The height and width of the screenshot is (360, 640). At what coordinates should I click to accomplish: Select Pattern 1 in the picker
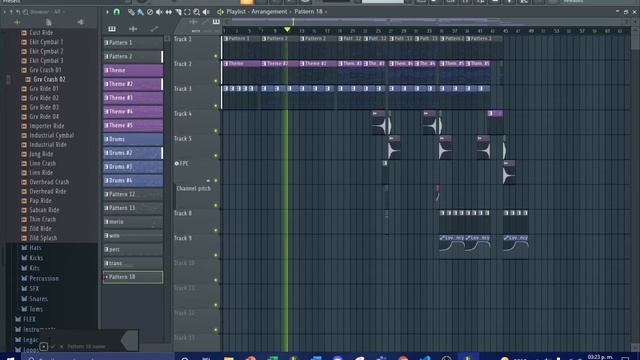point(133,42)
